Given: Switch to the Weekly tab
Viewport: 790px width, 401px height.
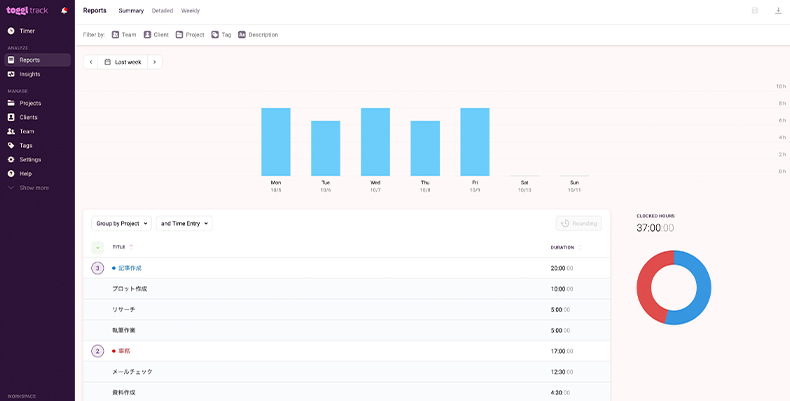Looking at the screenshot, I should [190, 11].
